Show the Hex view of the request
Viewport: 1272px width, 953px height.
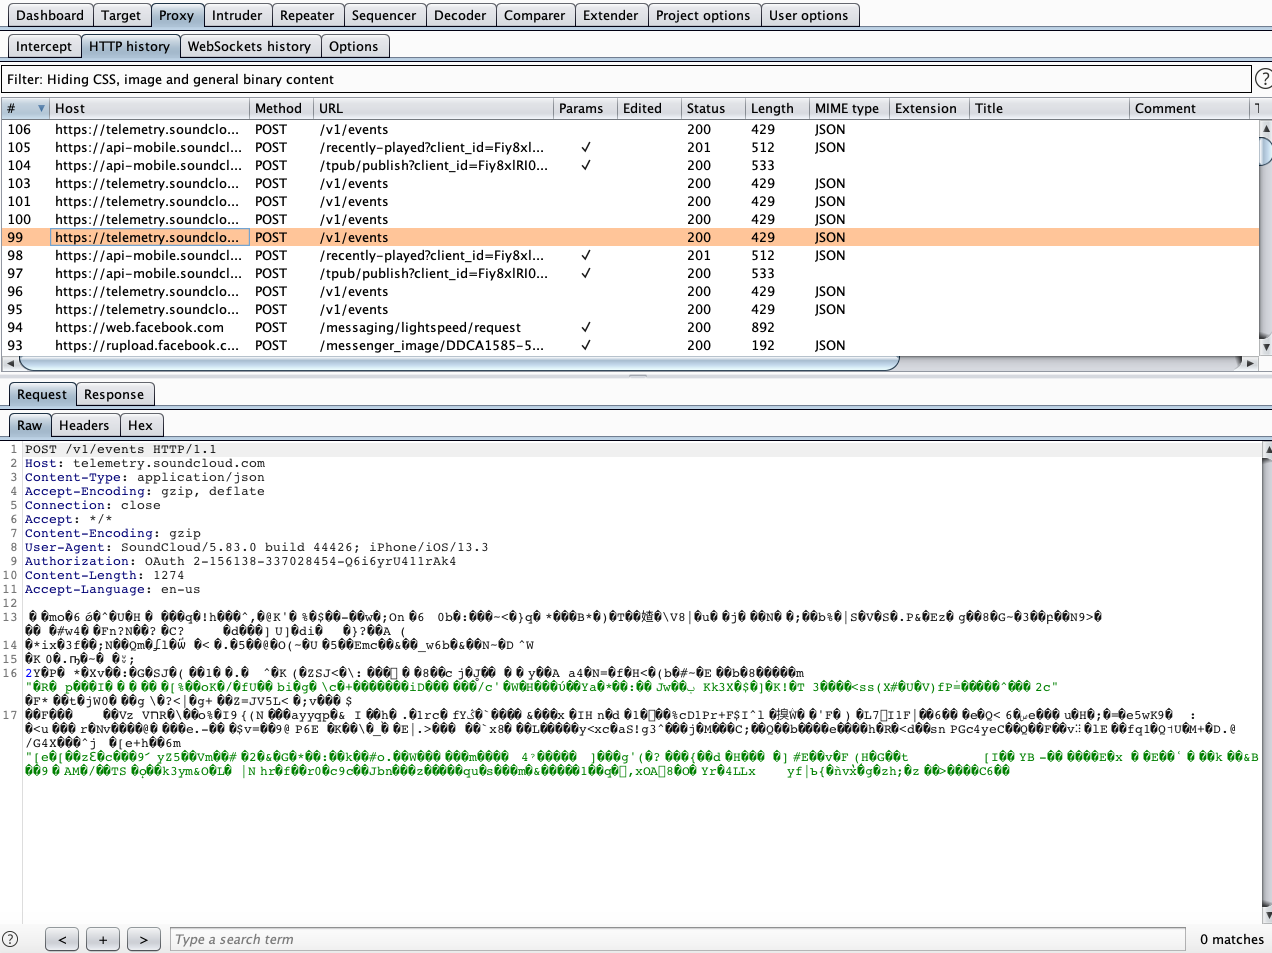point(140,425)
